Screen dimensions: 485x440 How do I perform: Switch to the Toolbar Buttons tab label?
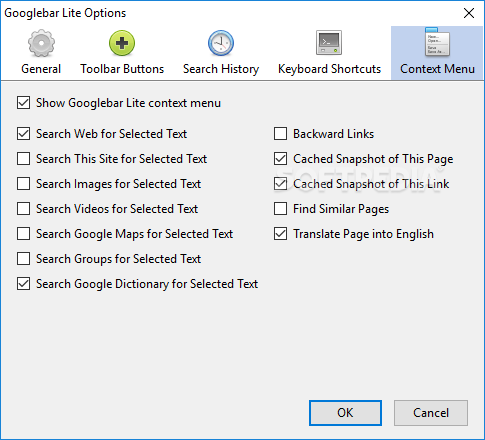pos(122,69)
